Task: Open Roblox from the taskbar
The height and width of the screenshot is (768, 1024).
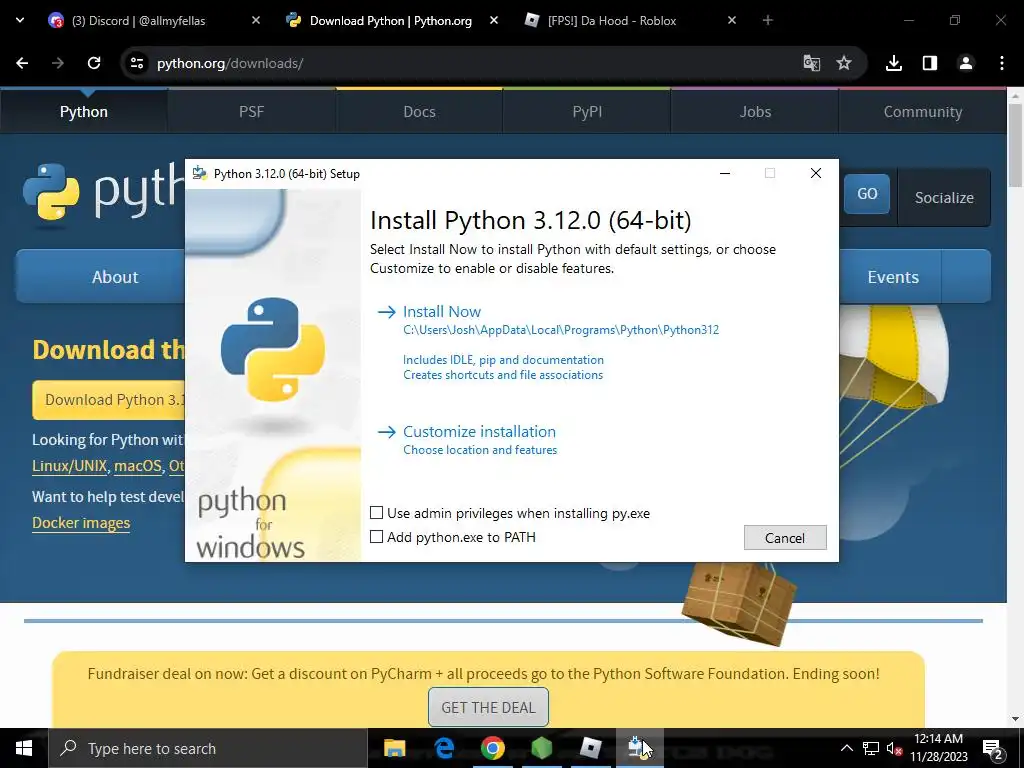Action: [590, 748]
